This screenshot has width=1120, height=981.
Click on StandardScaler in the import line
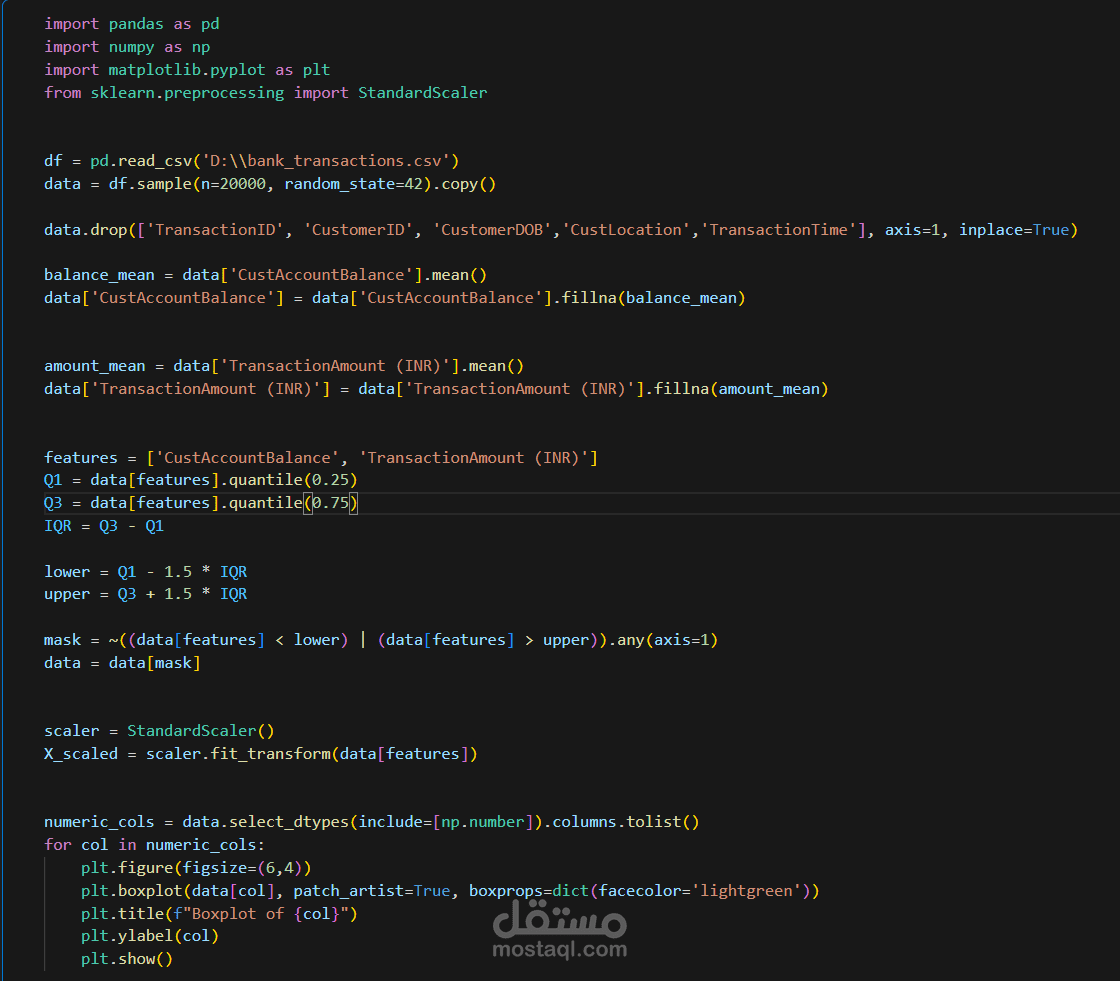point(422,93)
